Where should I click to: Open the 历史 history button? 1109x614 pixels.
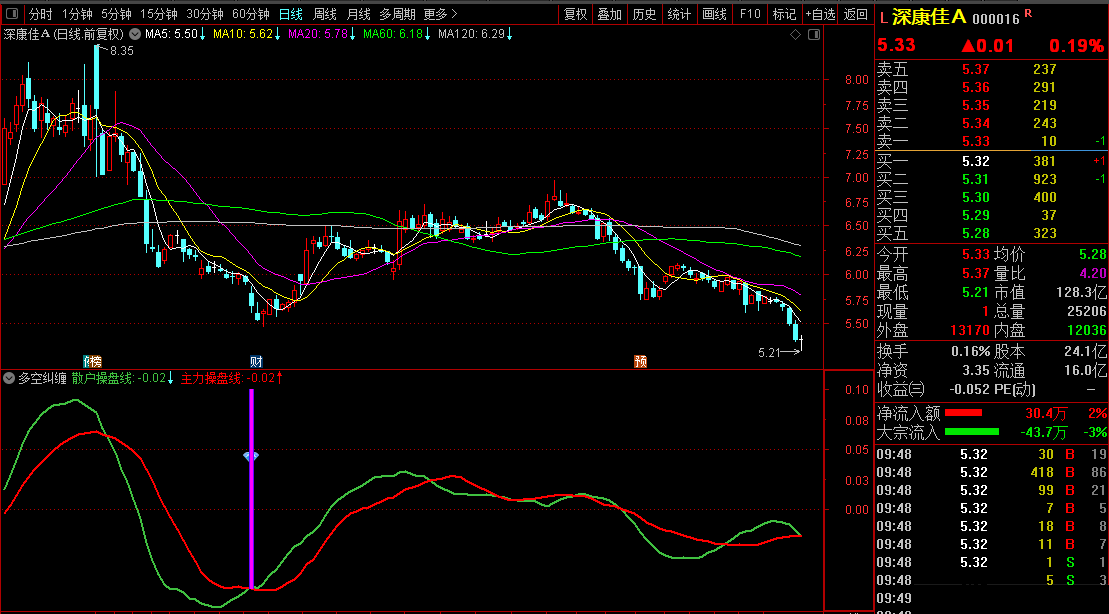pos(644,14)
